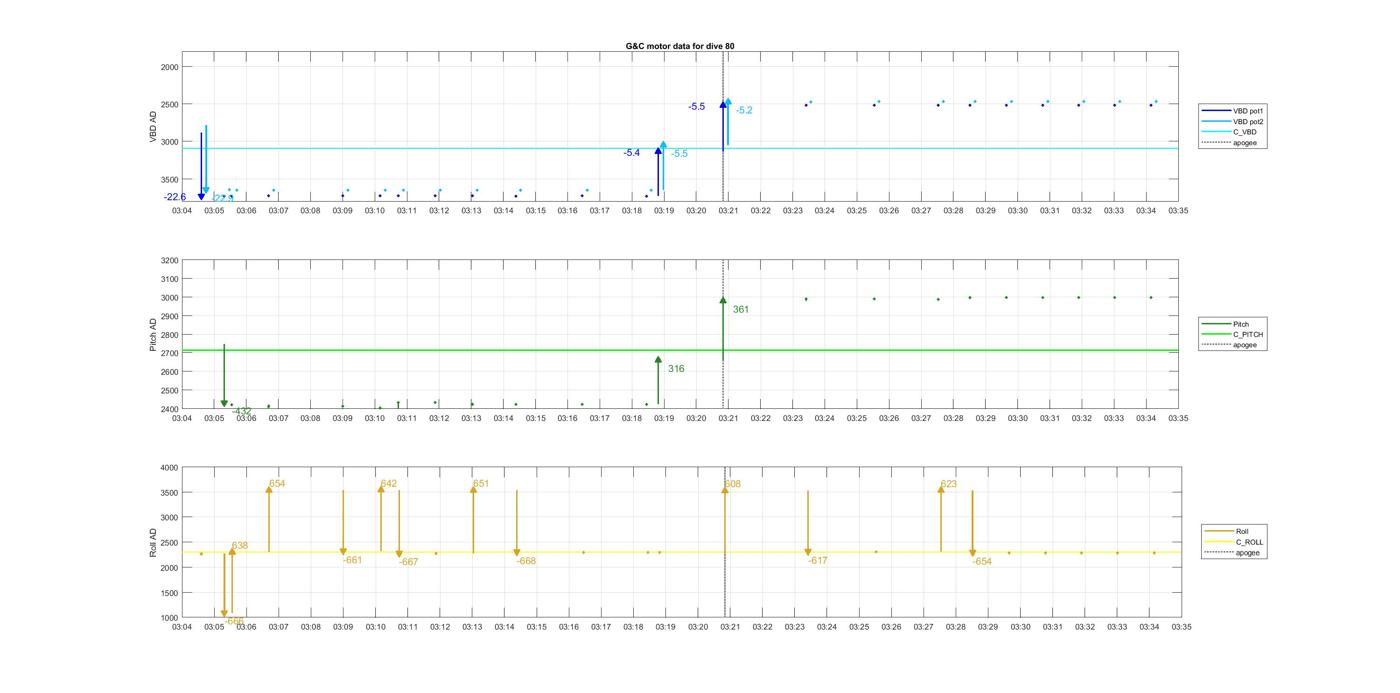Click the "-617" roll data label
Viewport: 1400px width, 693px height.
[818, 561]
